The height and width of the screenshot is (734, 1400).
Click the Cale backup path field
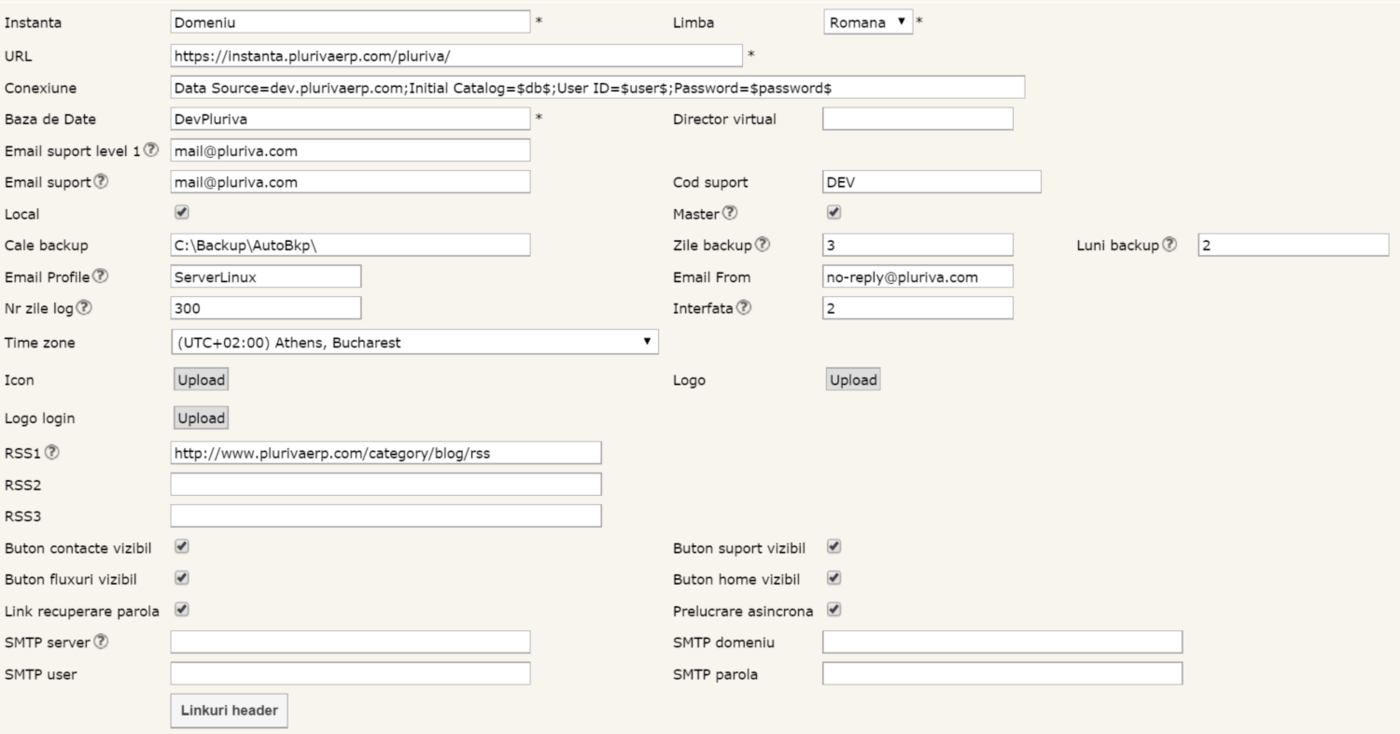[x=350, y=245]
